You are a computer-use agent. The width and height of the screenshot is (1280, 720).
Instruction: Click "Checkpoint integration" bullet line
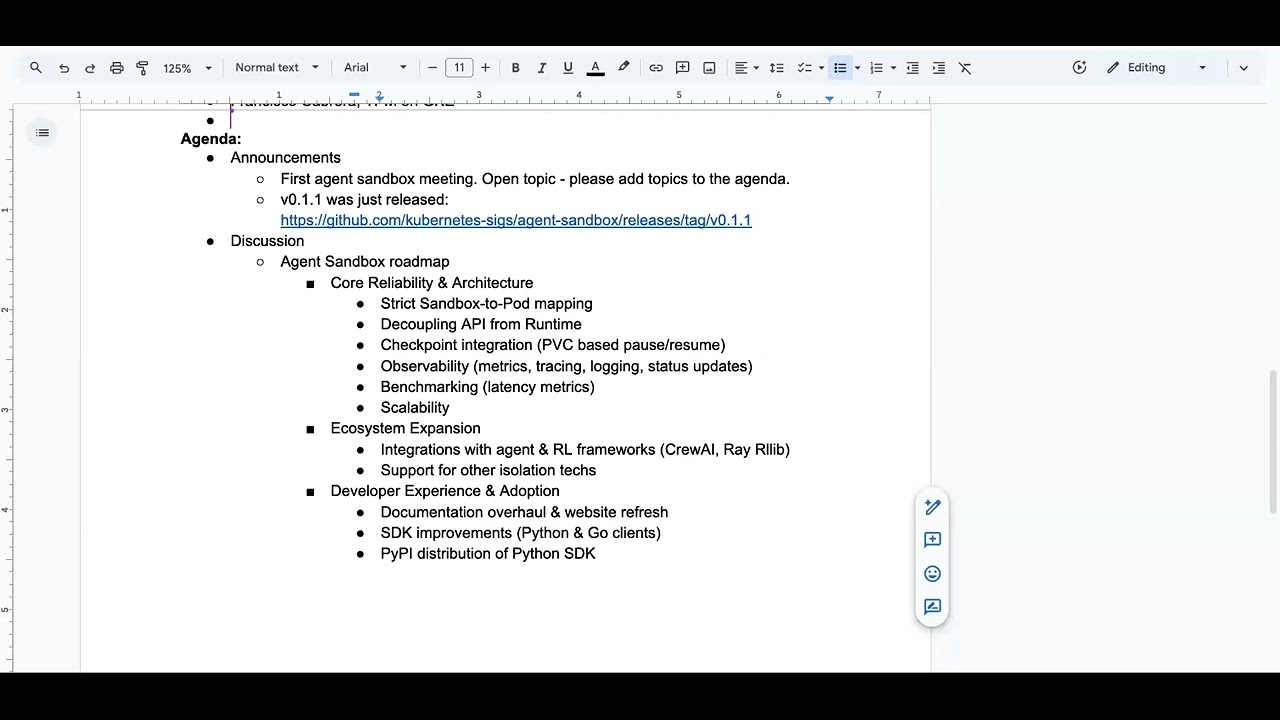point(553,345)
